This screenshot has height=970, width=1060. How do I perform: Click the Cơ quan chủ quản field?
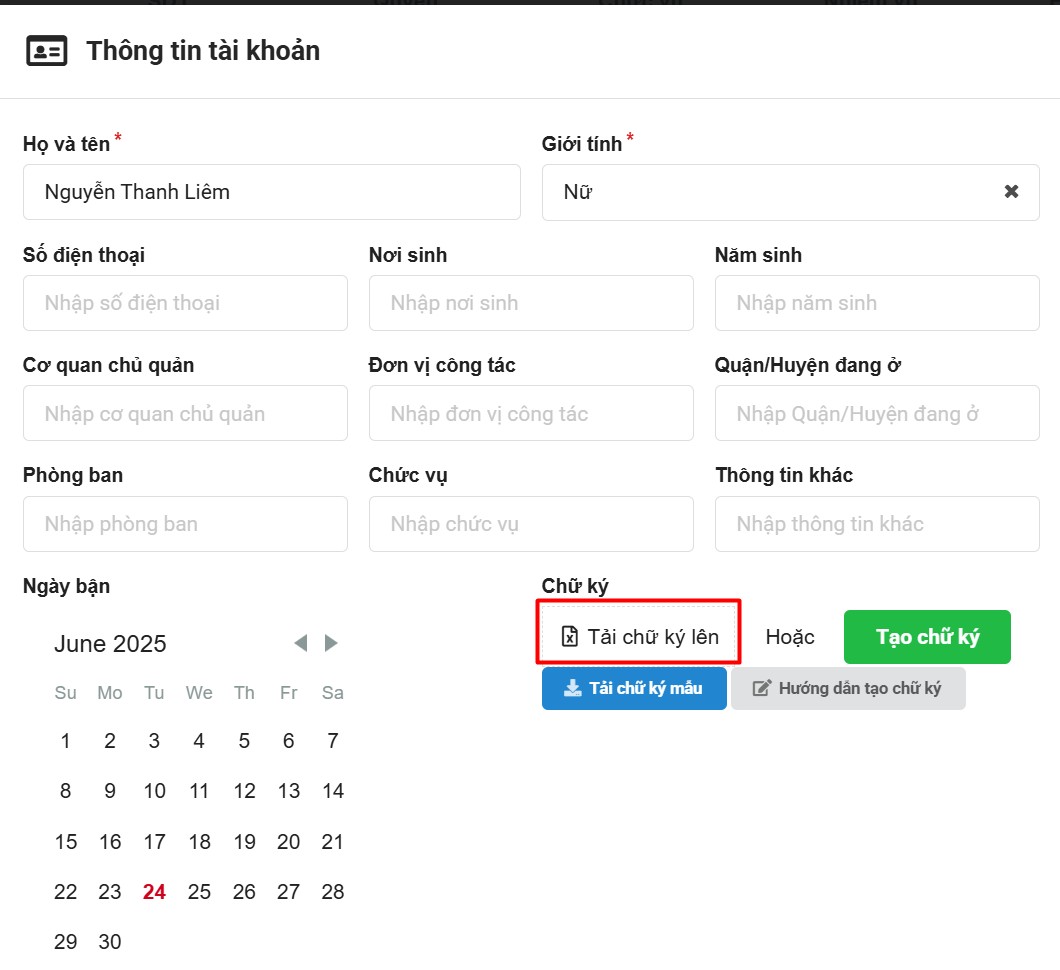185,414
